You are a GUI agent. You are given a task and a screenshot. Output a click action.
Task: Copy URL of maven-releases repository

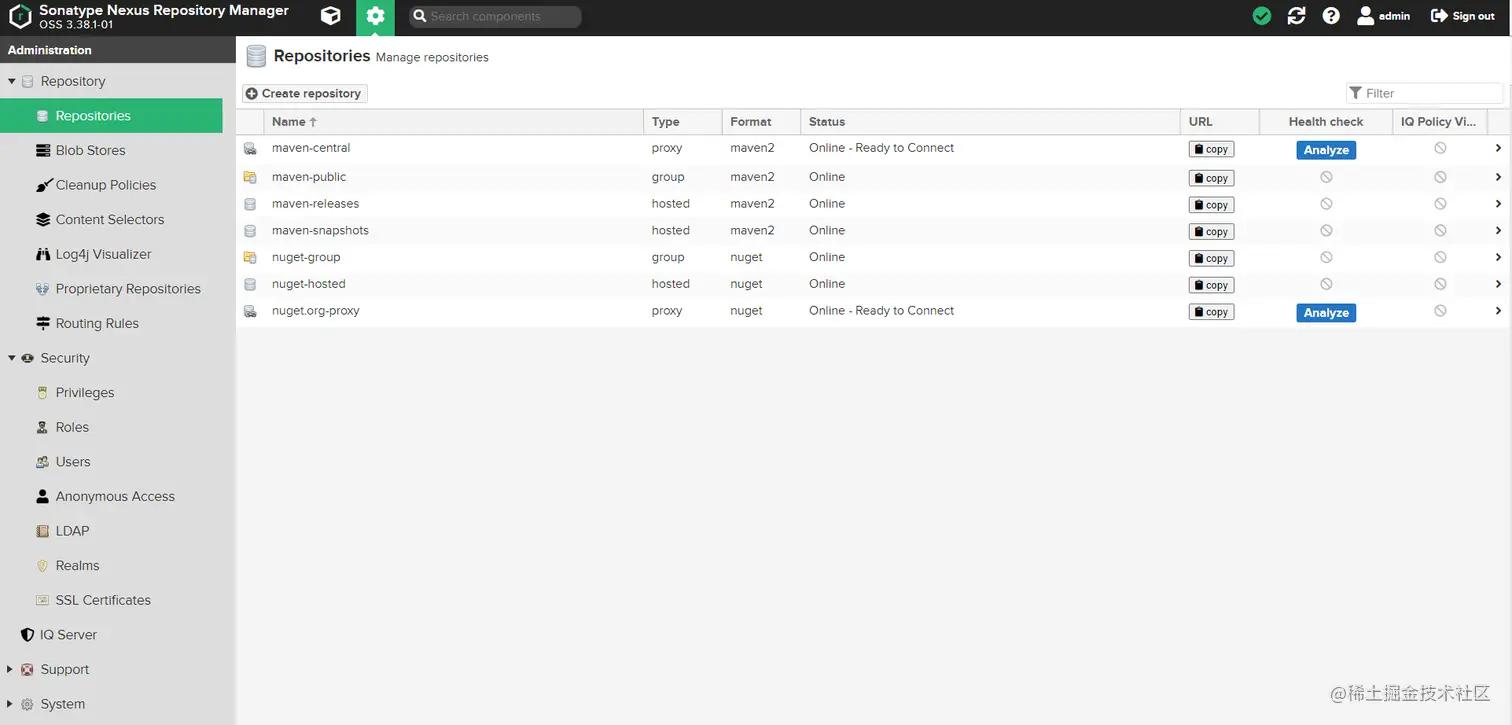point(1211,205)
